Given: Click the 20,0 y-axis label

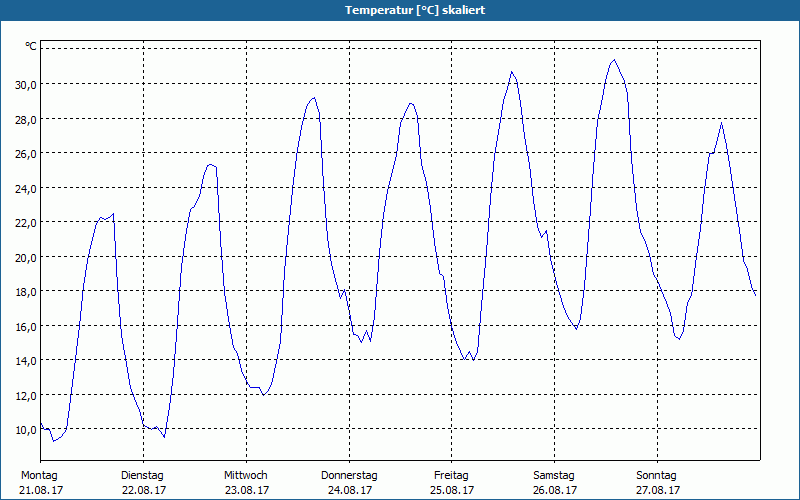Looking at the screenshot, I should 26,257.
